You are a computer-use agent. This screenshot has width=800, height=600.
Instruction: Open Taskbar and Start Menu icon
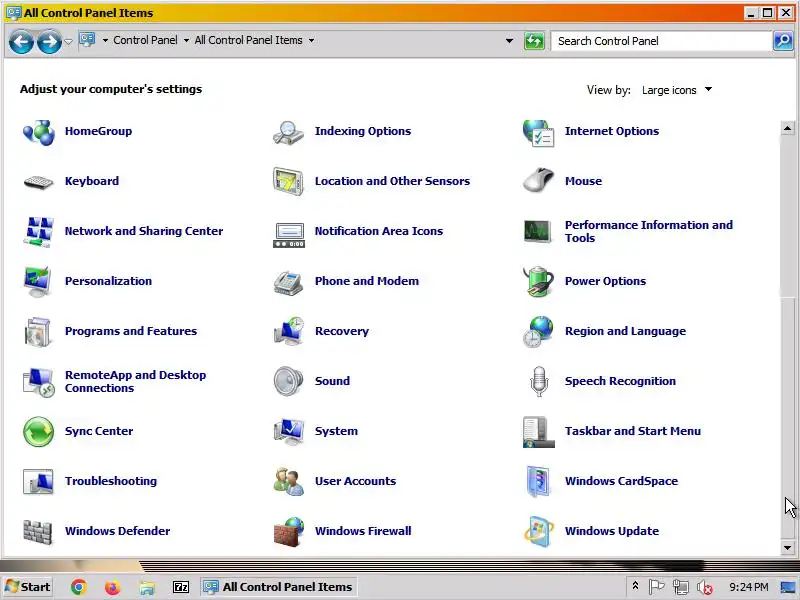(x=538, y=432)
